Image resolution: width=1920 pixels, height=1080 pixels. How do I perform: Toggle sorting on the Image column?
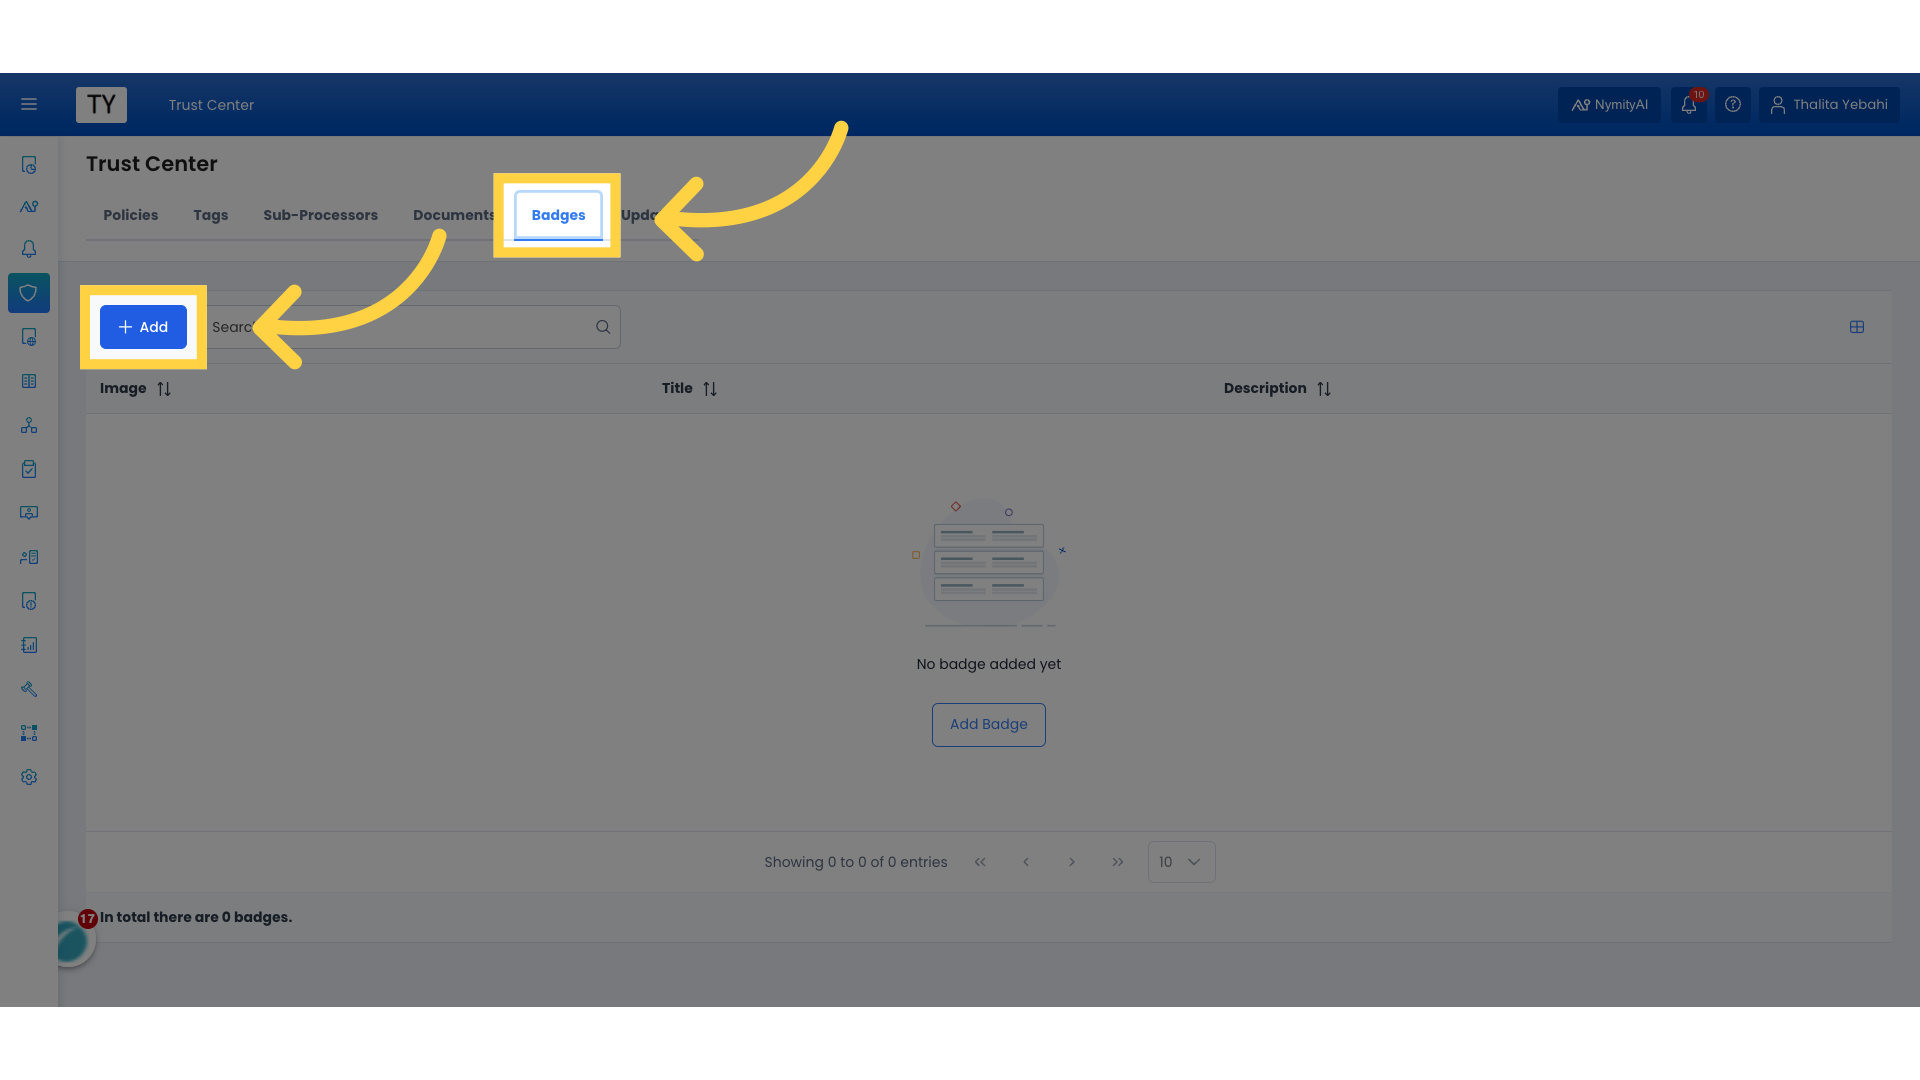[163, 388]
